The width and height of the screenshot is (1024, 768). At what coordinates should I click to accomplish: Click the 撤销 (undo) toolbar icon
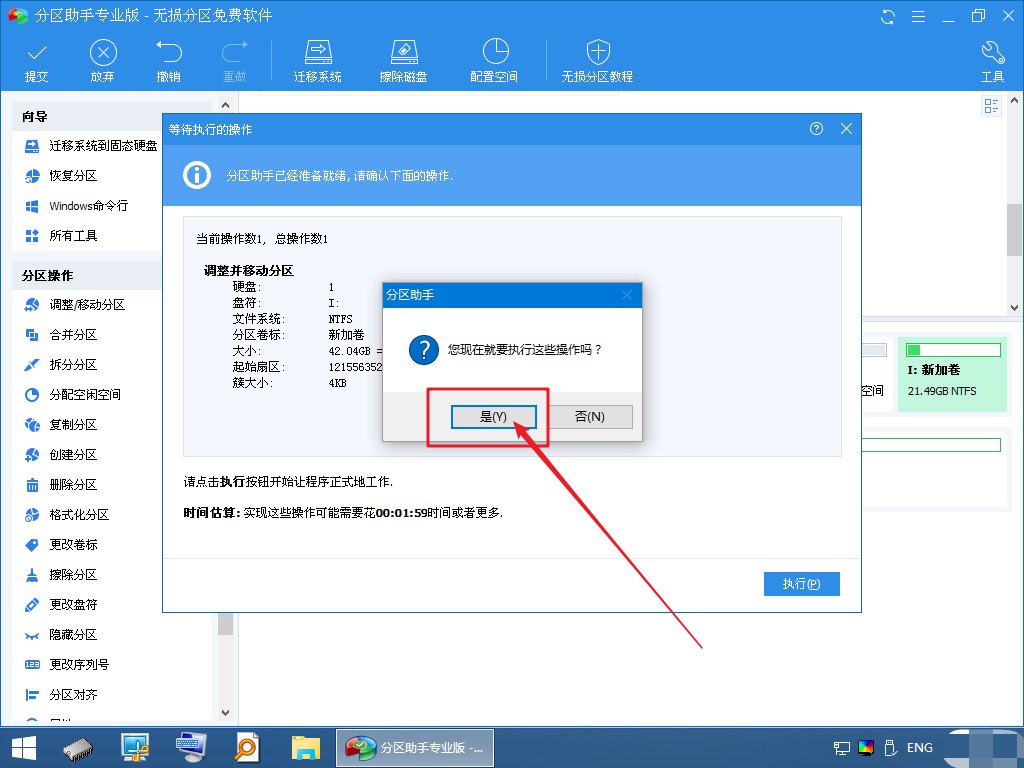(168, 61)
